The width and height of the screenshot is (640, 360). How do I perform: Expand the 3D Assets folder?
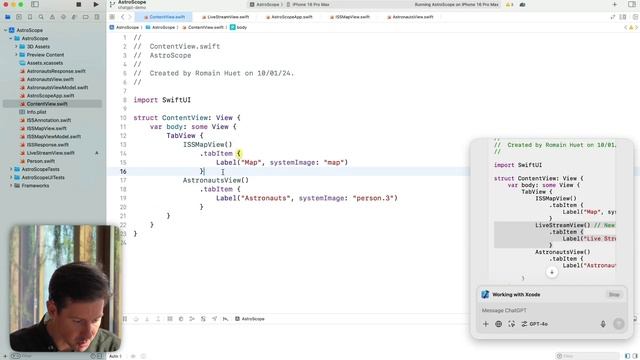coord(16,47)
